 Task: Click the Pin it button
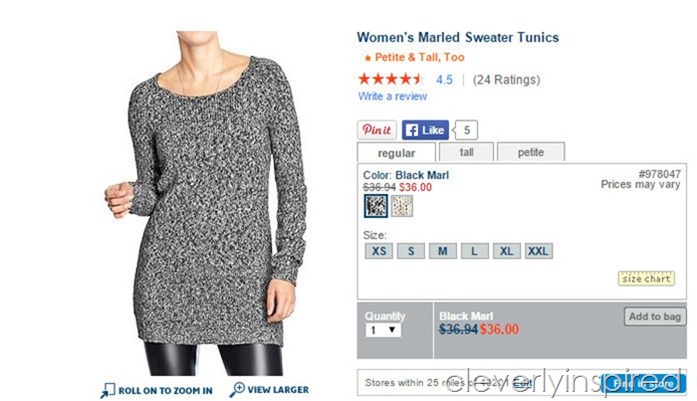(377, 130)
